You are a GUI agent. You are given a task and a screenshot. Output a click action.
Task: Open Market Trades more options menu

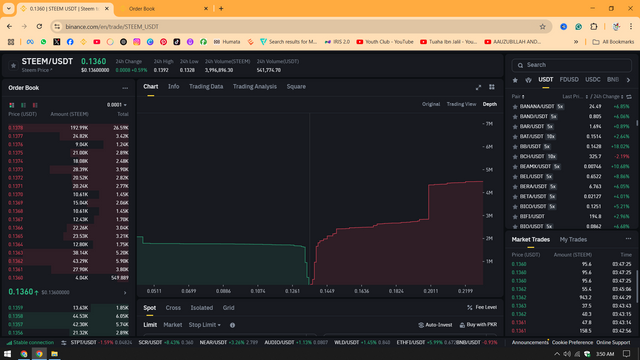point(628,239)
